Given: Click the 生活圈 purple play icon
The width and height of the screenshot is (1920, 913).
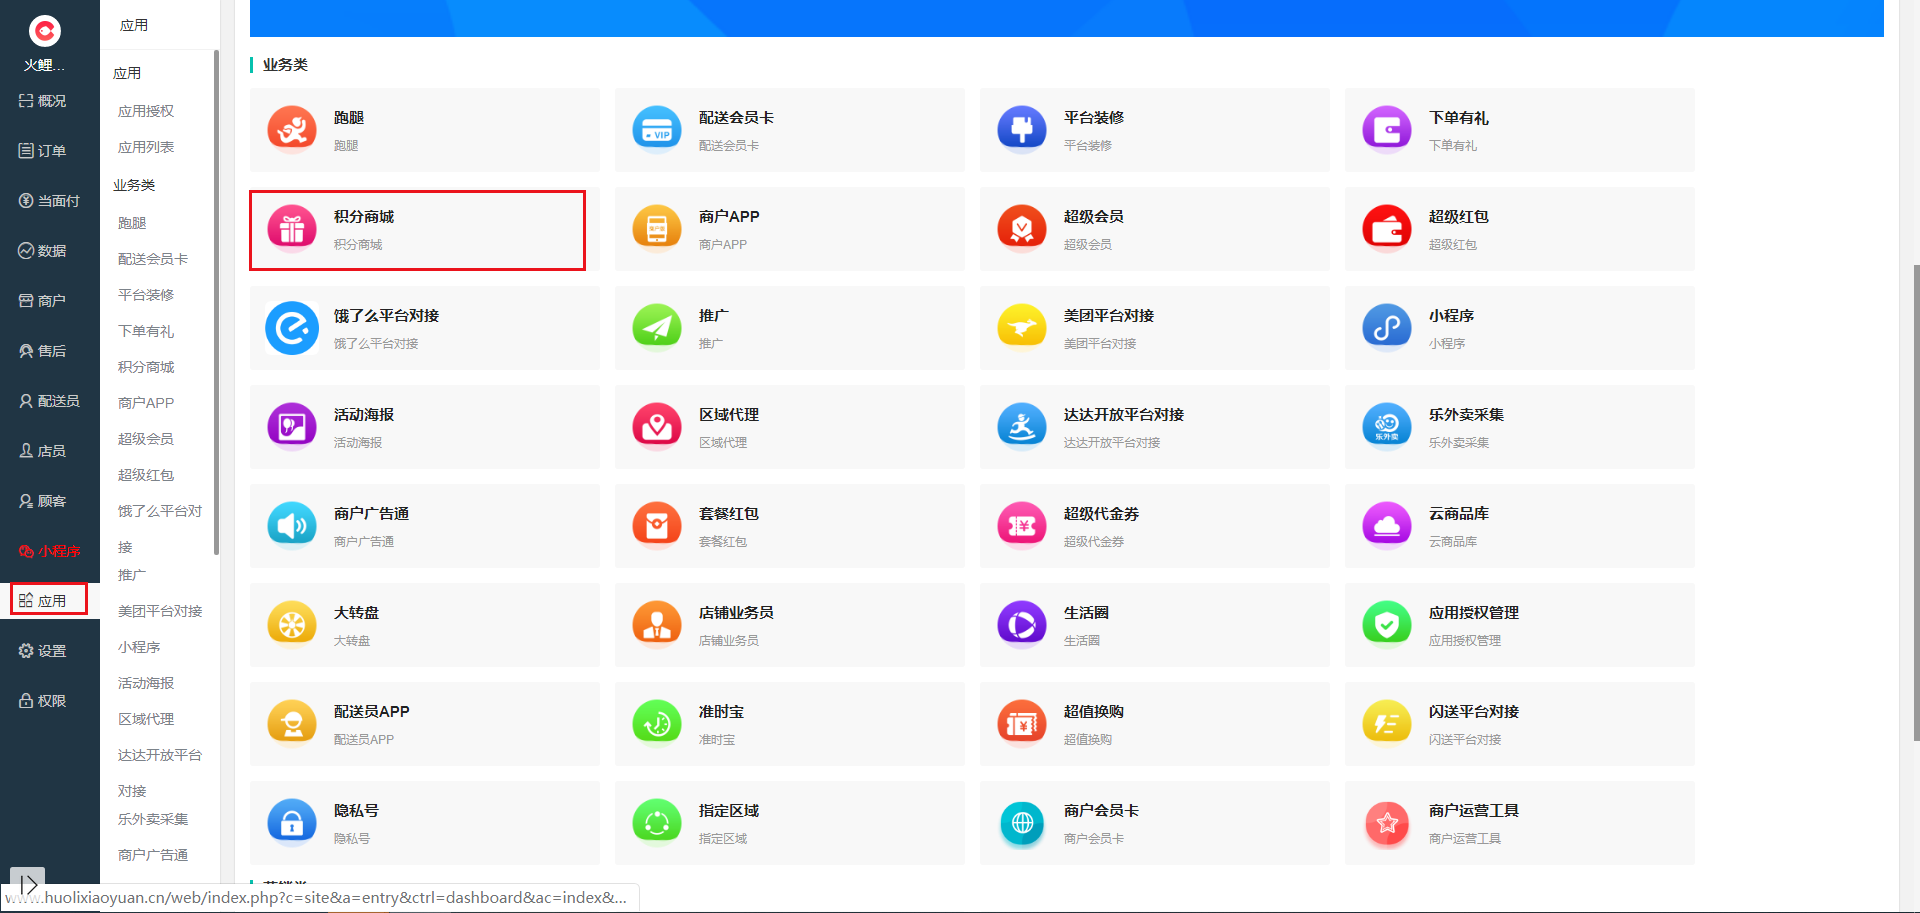Looking at the screenshot, I should pyautogui.click(x=1022, y=625).
